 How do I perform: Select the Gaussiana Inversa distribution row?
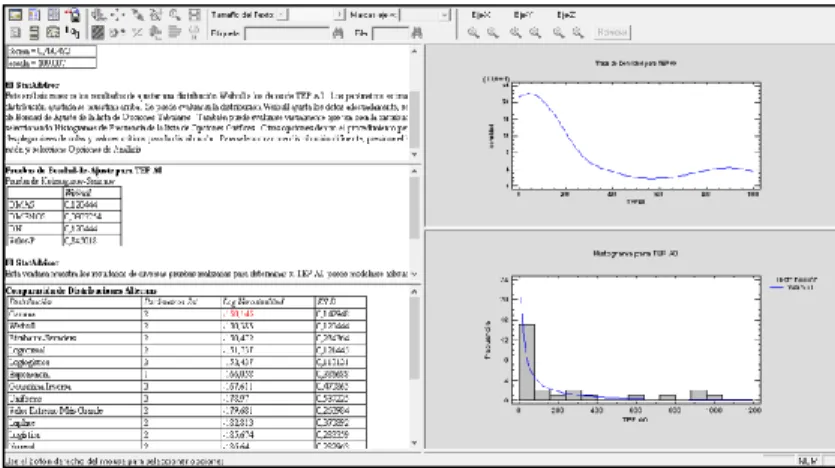187,387
